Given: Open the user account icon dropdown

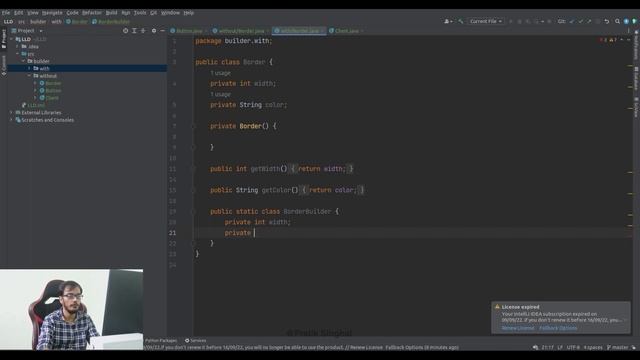Looking at the screenshot, I should 448,21.
